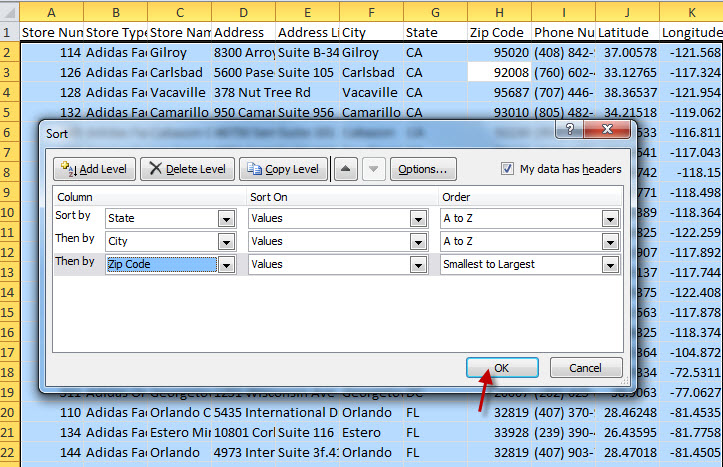This screenshot has height=467, width=723.
Task: Click cell containing 92008
Action: pos(499,72)
